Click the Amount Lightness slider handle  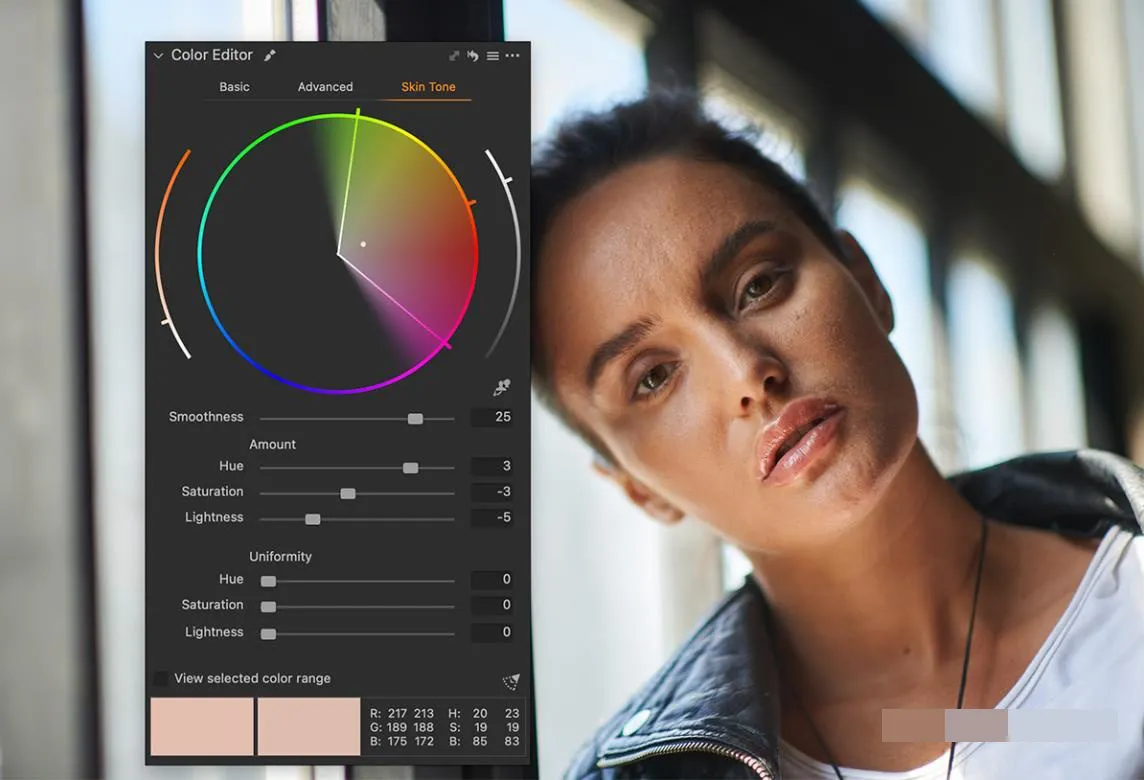pyautogui.click(x=313, y=519)
